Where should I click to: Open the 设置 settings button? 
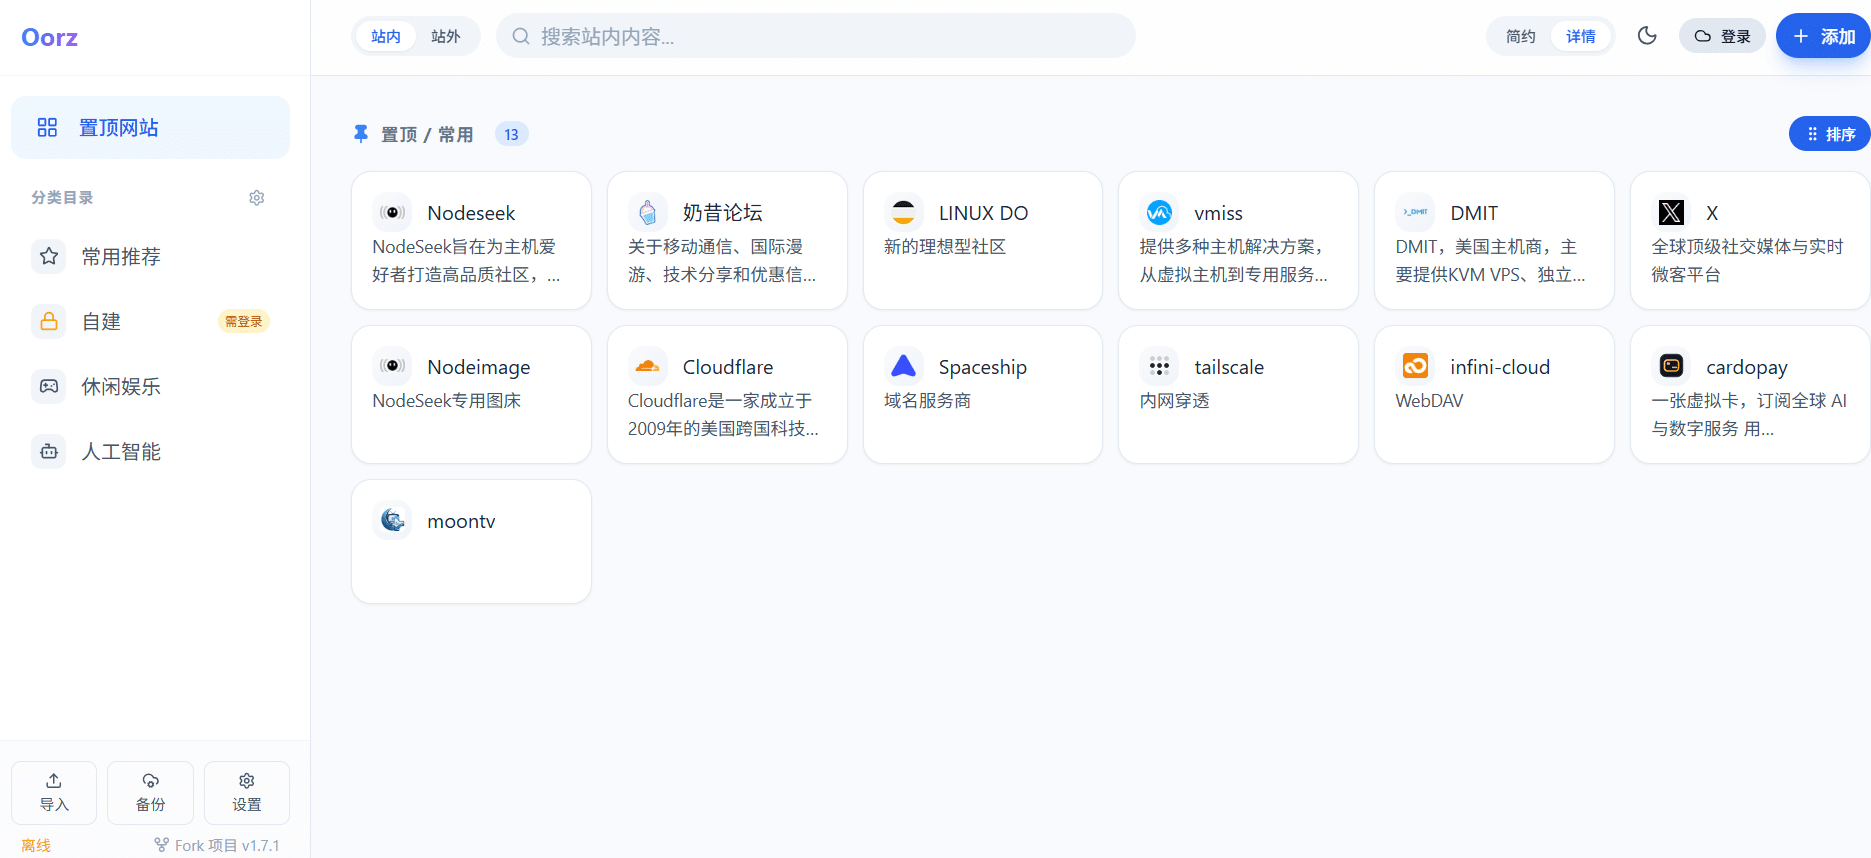247,793
